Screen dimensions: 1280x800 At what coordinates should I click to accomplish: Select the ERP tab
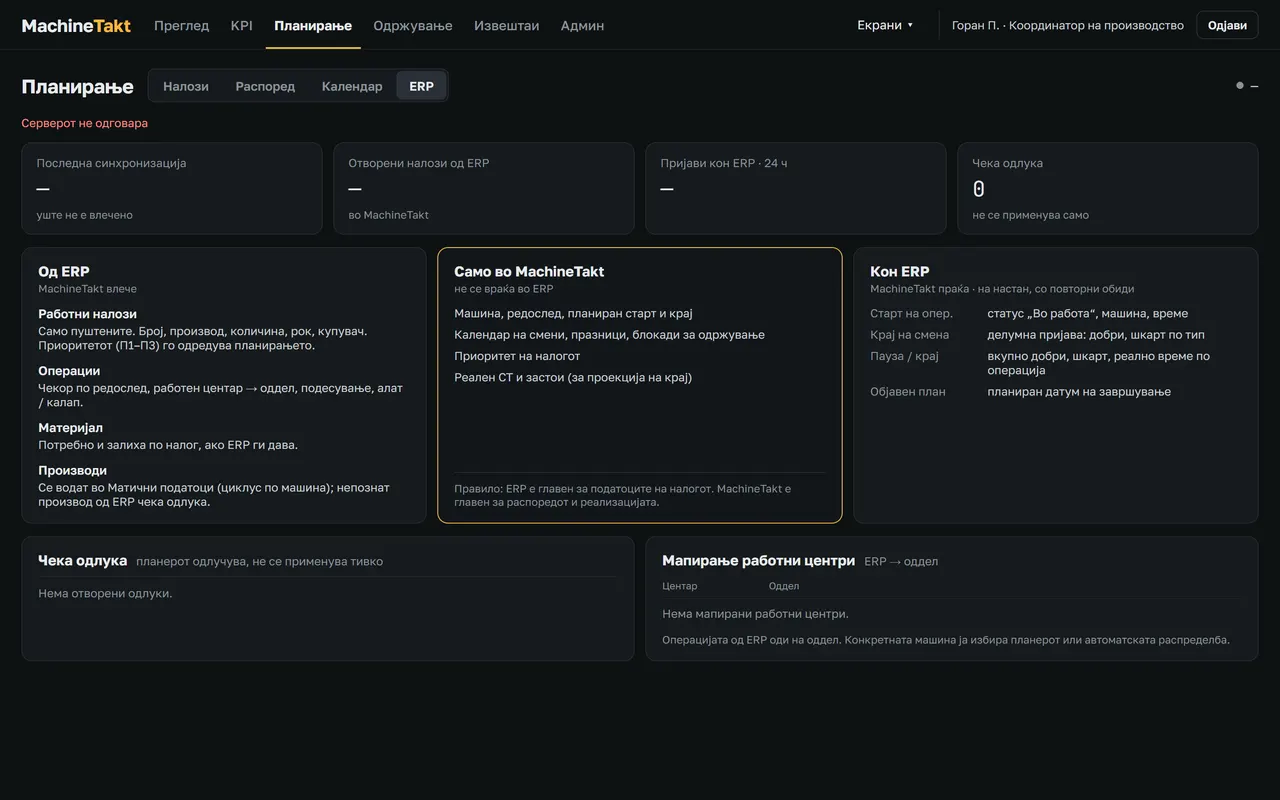[421, 86]
